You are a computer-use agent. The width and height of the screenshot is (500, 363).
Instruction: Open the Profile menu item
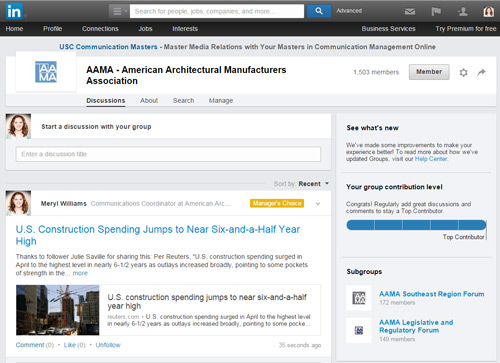pyautogui.click(x=52, y=29)
